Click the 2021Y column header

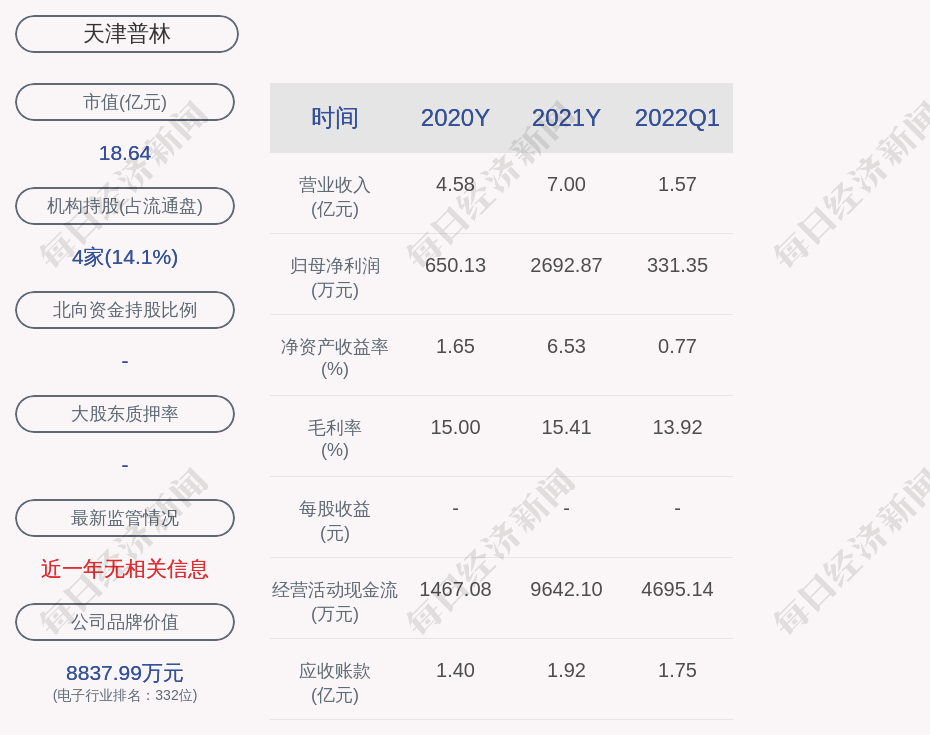(566, 118)
